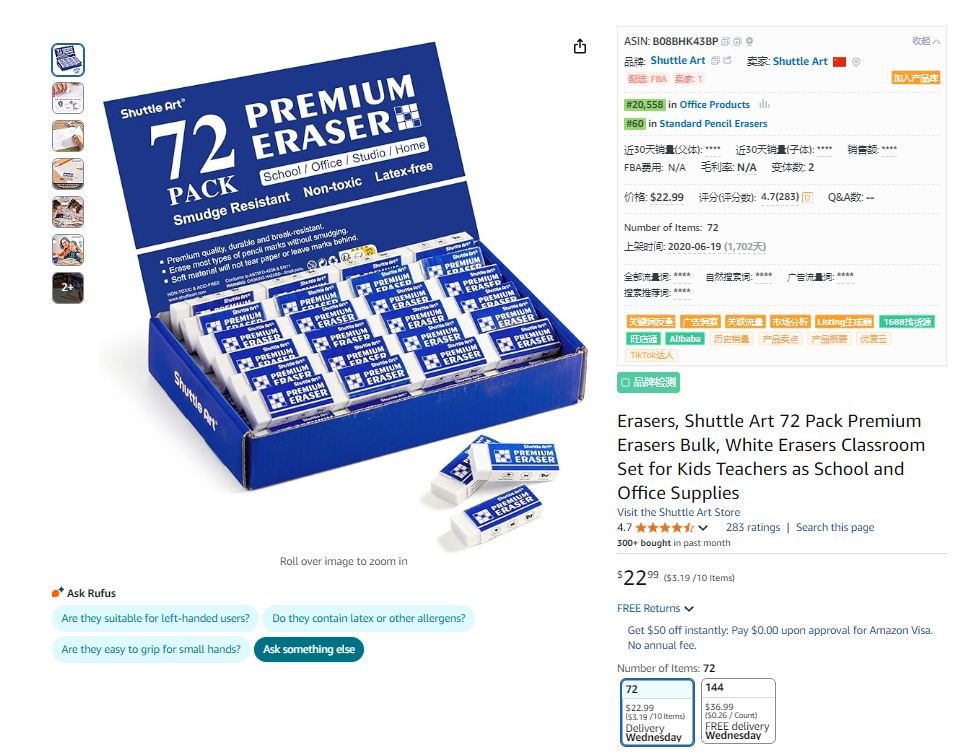Expand the star rating dropdown arrow
This screenshot has width=962, height=754.
point(703,528)
